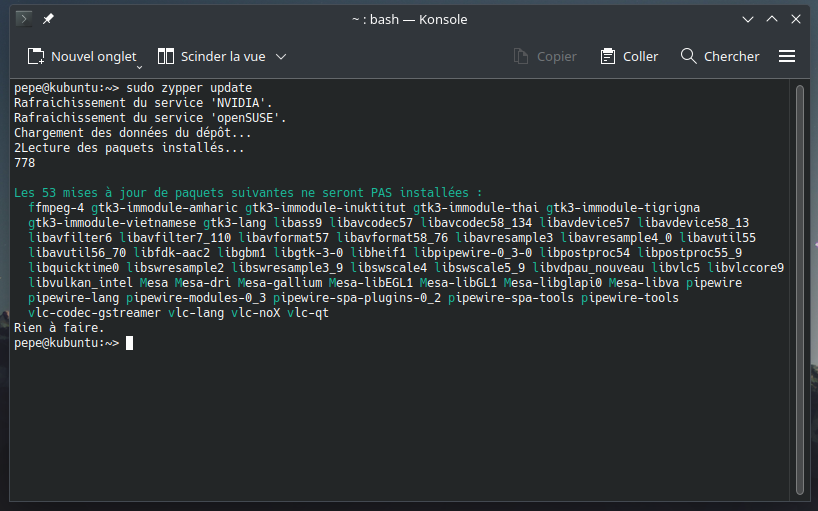Click package 'vlc-noX'
The height and width of the screenshot is (511, 818).
tap(256, 313)
